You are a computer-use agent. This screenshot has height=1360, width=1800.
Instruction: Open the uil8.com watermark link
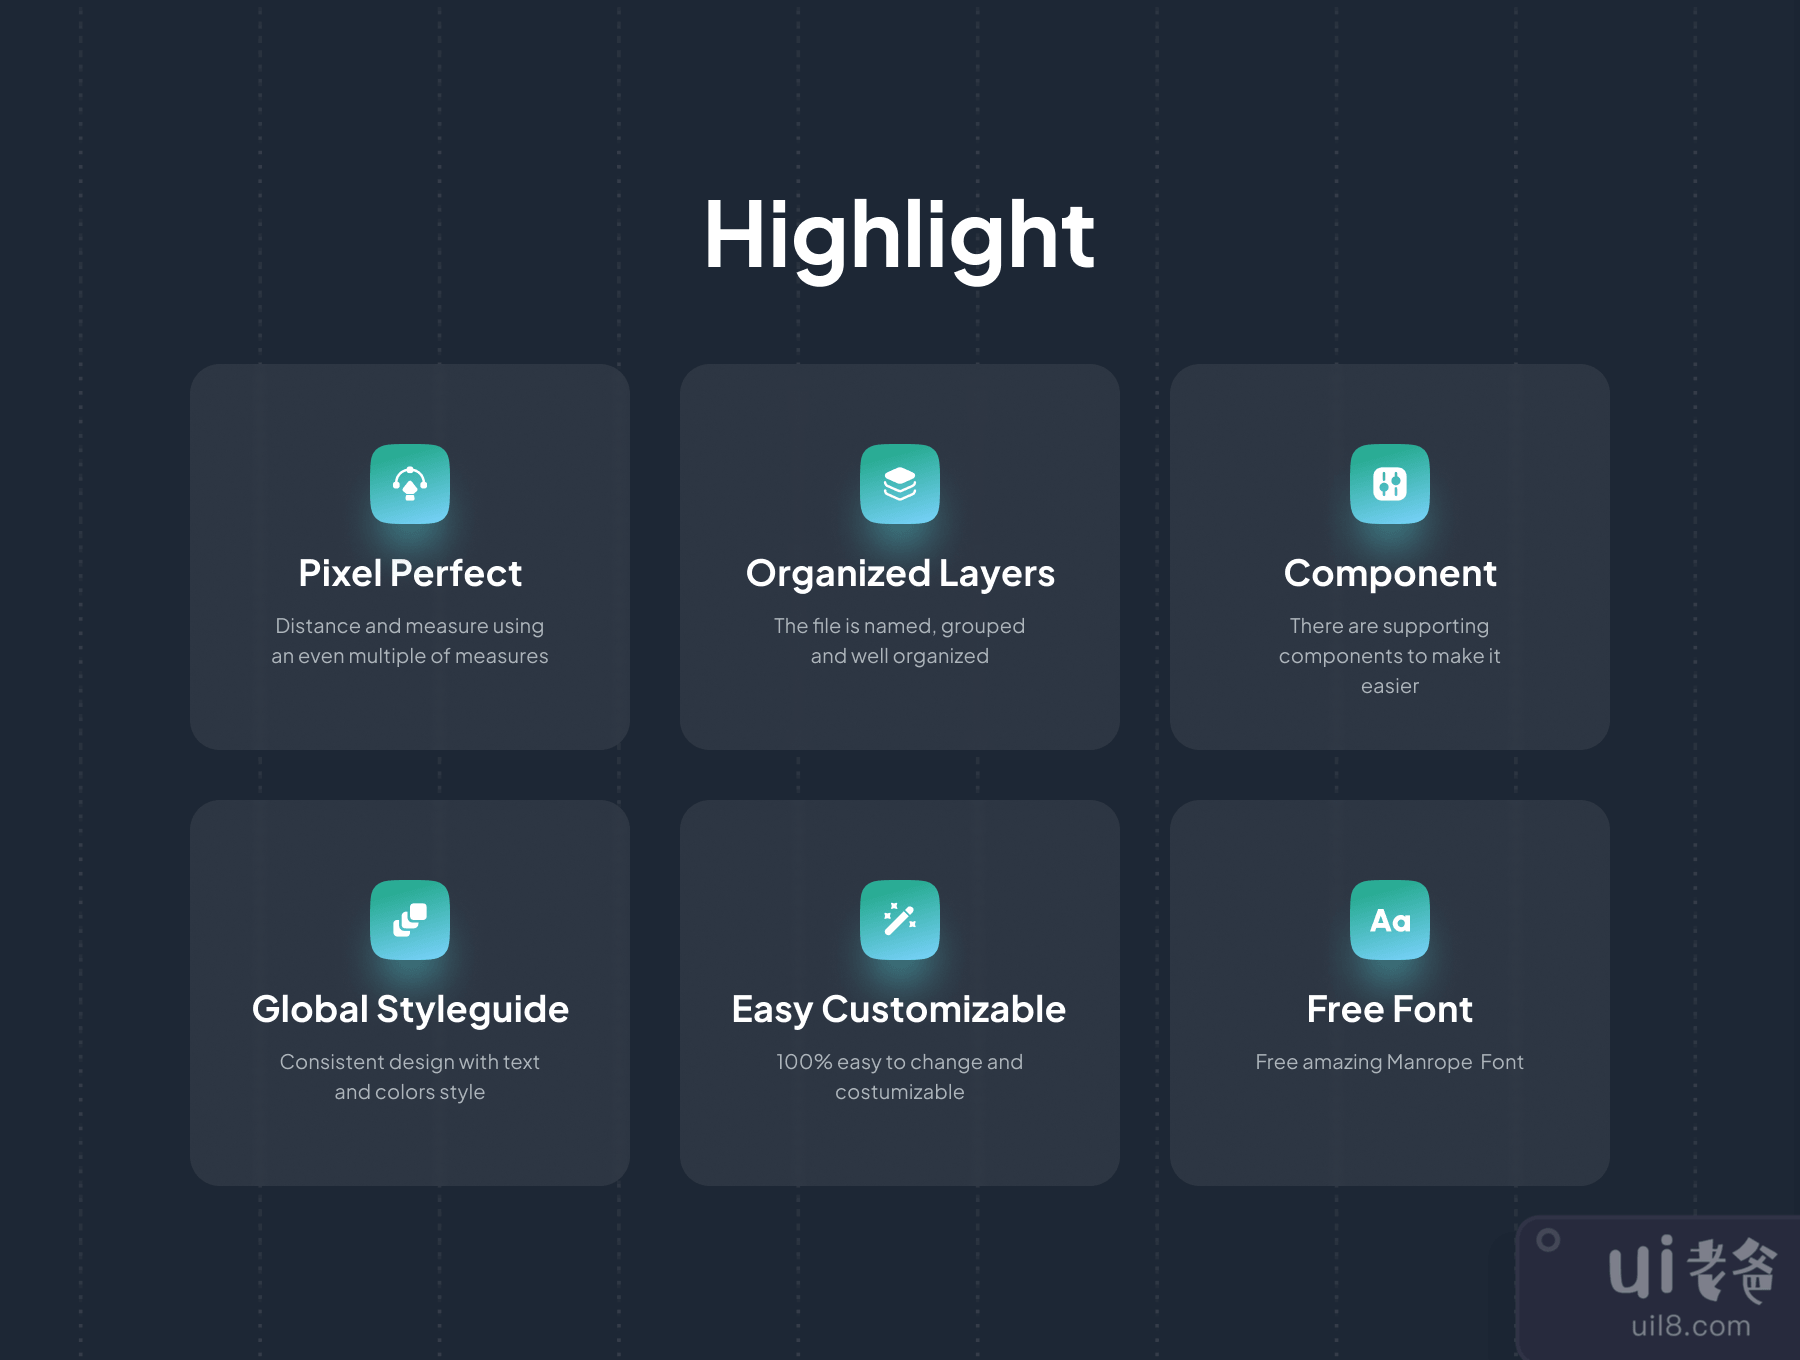[1691, 1327]
